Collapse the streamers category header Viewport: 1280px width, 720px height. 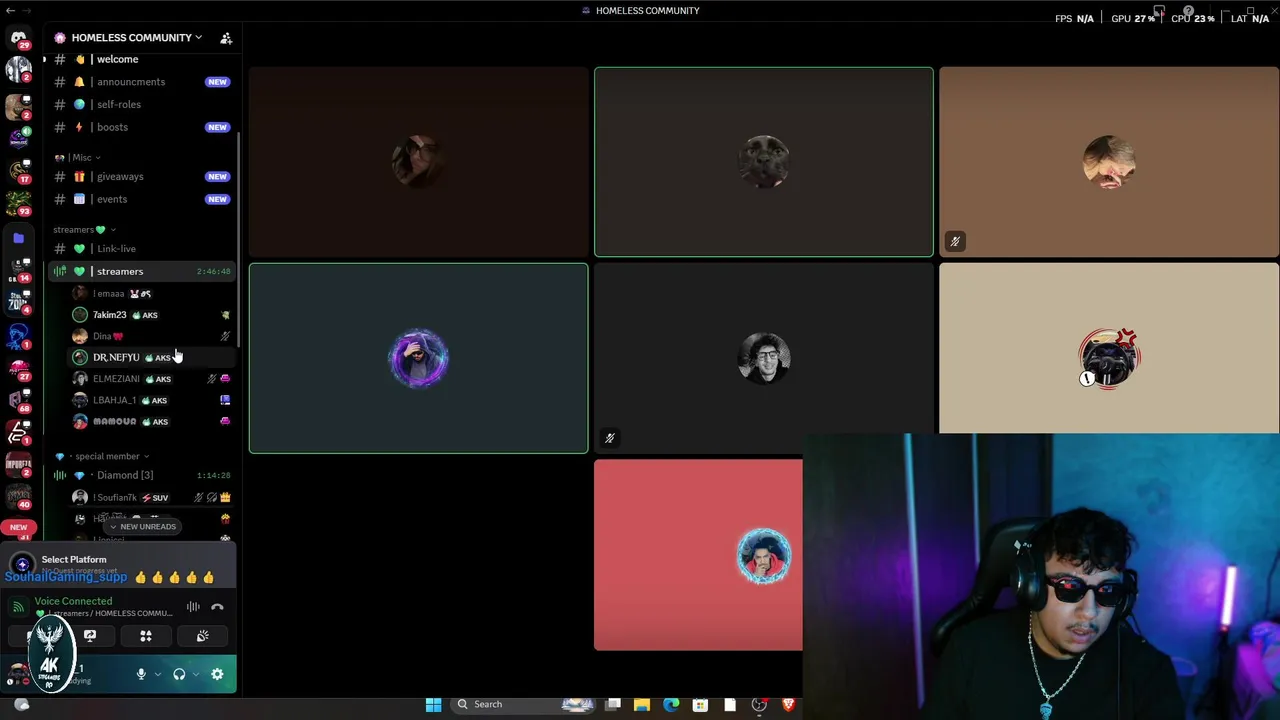point(84,229)
